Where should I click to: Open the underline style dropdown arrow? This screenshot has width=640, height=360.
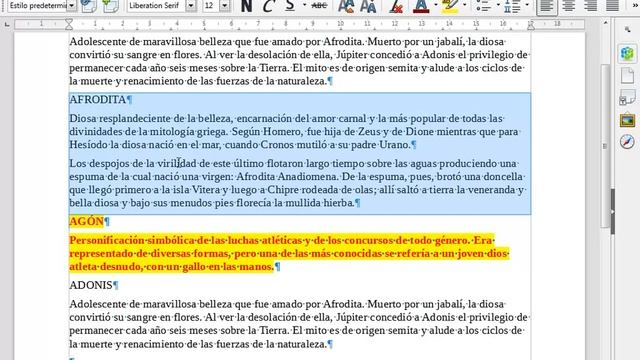tap(304, 5)
